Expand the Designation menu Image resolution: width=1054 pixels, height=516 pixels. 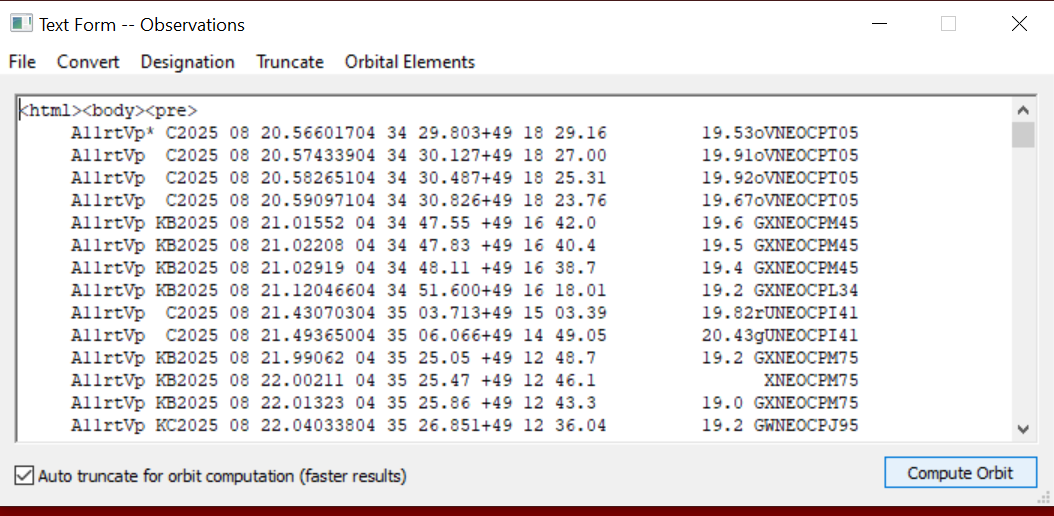click(187, 62)
